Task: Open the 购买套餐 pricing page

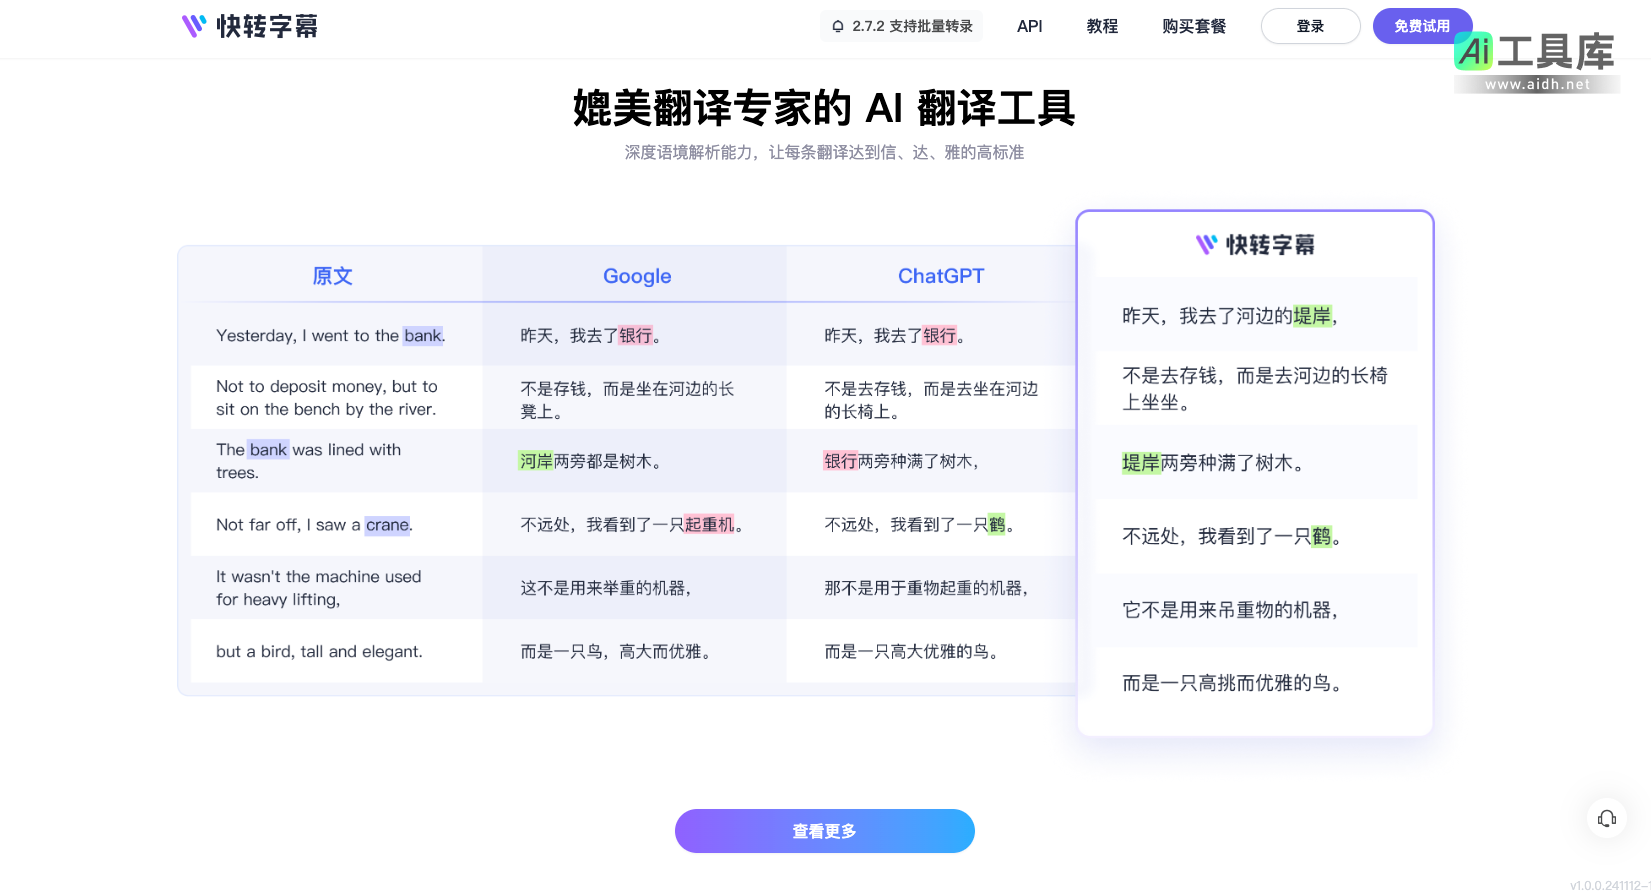Action: pyautogui.click(x=1193, y=26)
